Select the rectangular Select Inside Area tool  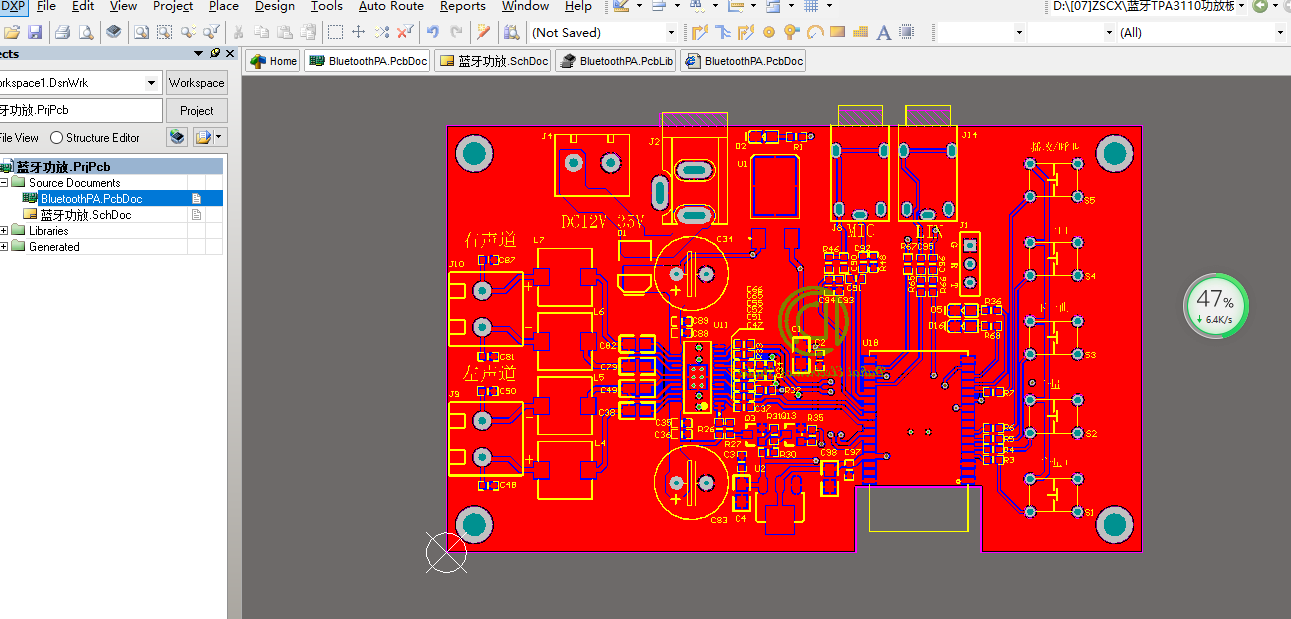click(x=336, y=32)
